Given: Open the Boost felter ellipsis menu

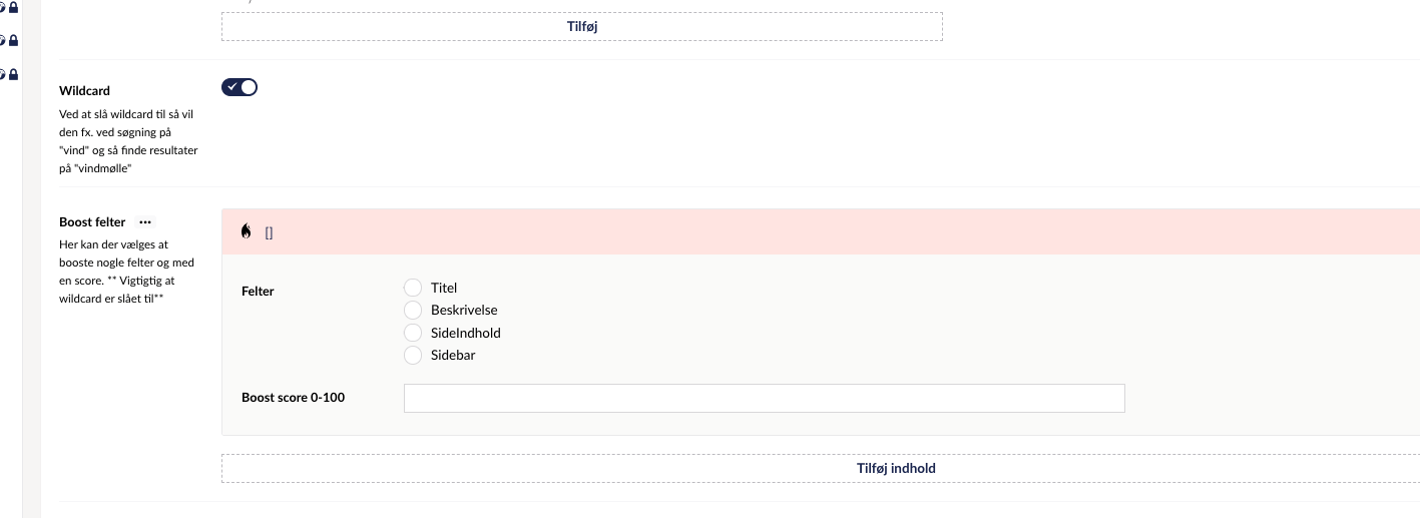Looking at the screenshot, I should (x=145, y=222).
